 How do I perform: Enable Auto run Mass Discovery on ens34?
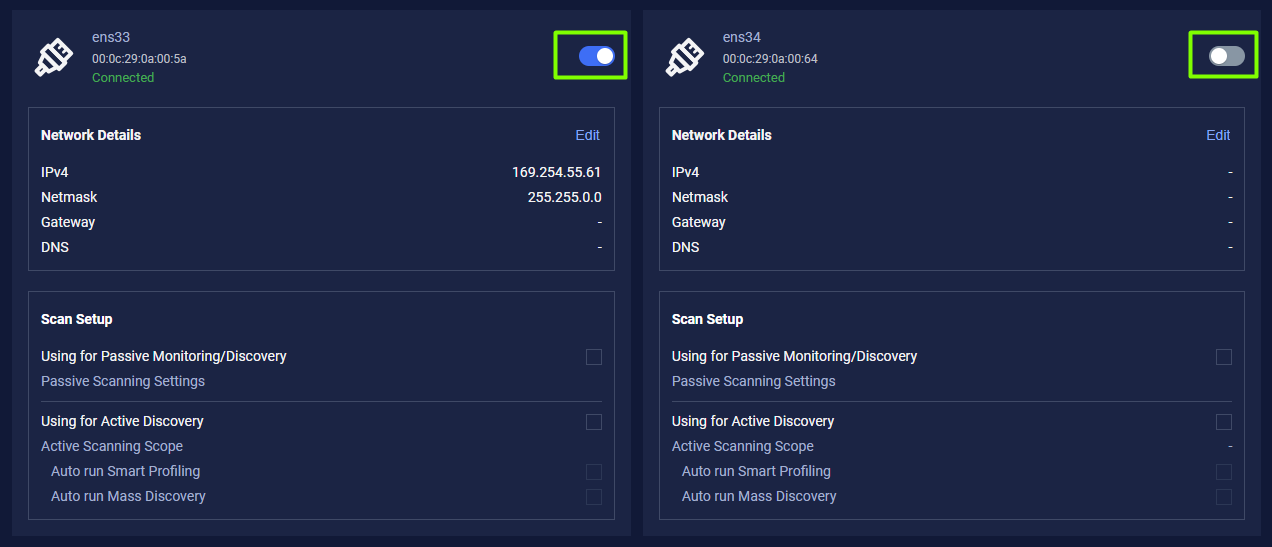1224,497
